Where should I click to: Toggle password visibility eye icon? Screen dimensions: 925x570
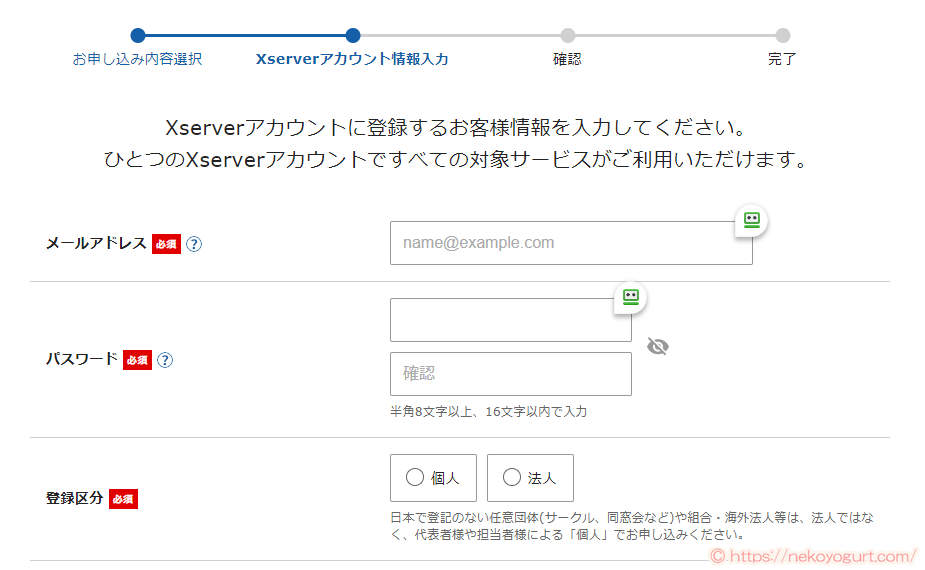coord(658,346)
